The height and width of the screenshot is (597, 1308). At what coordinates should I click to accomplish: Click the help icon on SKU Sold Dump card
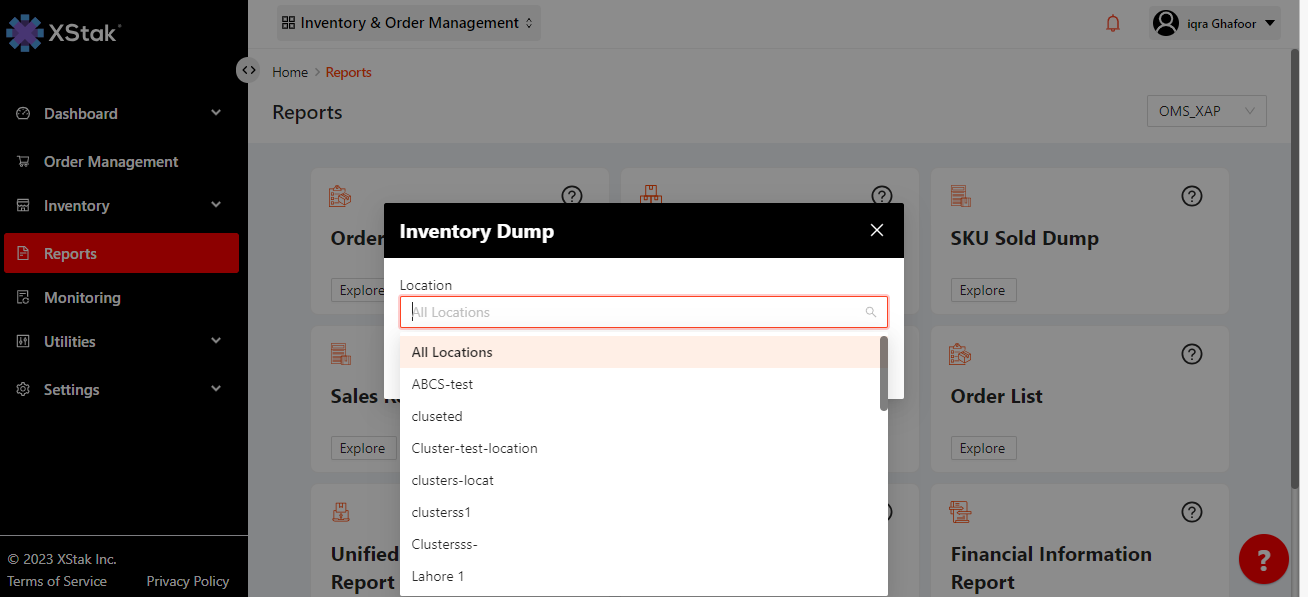click(x=1191, y=196)
